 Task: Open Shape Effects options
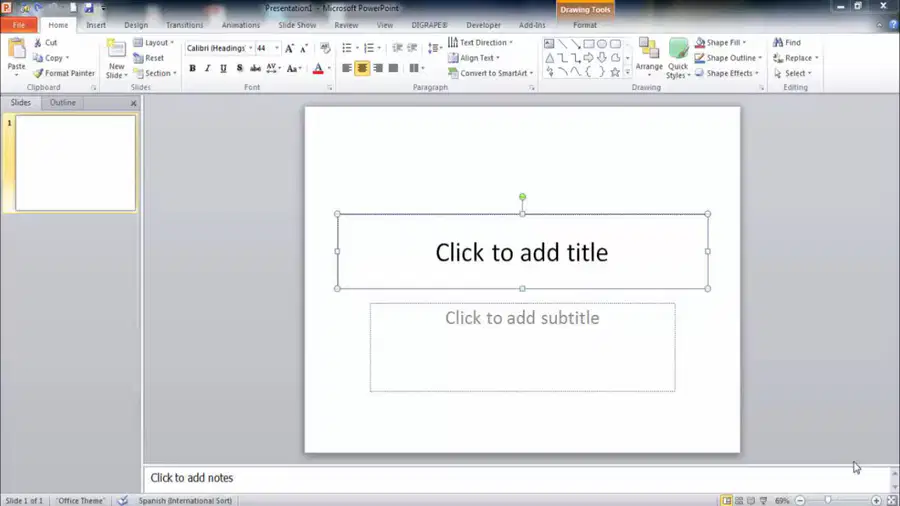coord(727,73)
